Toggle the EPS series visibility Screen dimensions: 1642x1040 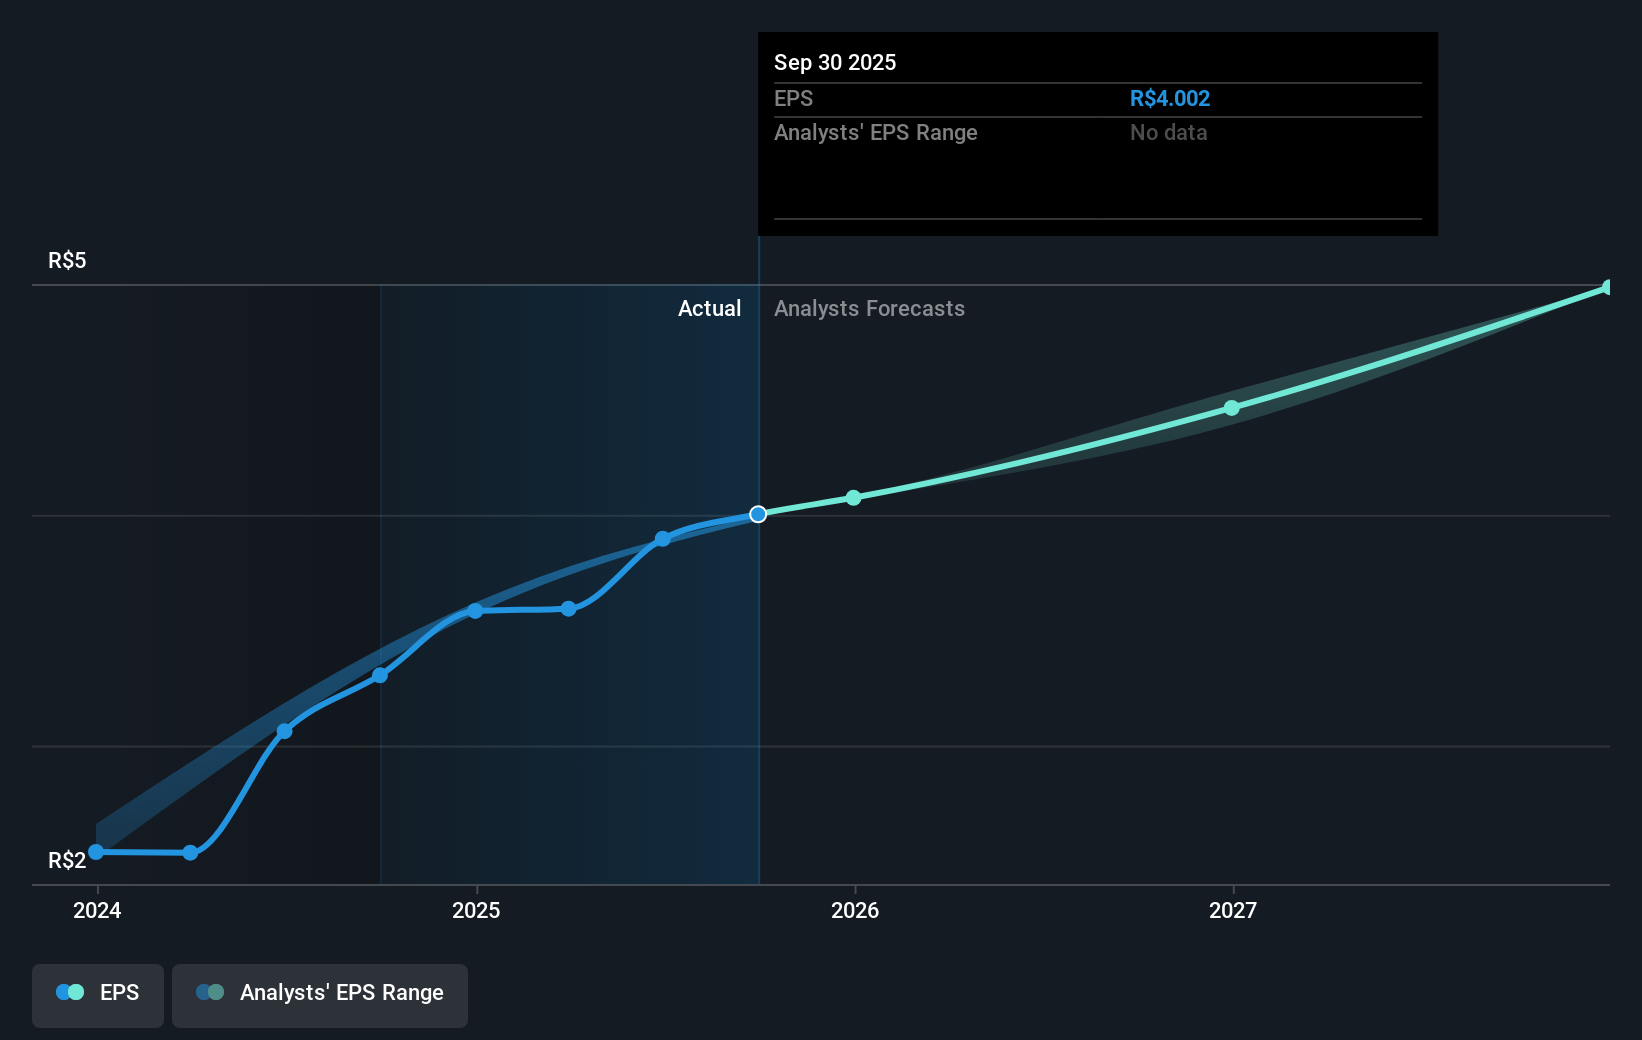(97, 994)
